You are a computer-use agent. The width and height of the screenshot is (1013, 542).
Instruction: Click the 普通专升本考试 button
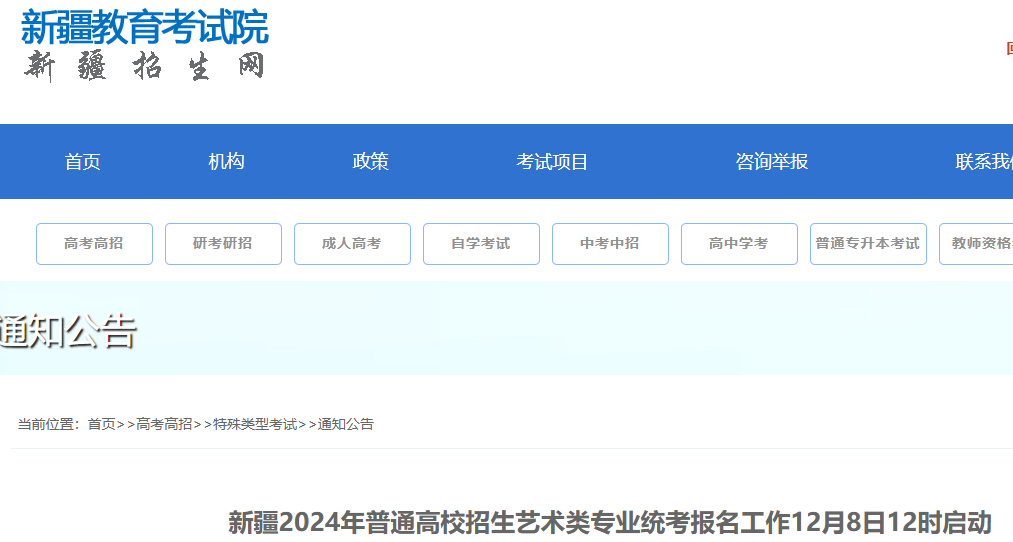click(x=868, y=244)
